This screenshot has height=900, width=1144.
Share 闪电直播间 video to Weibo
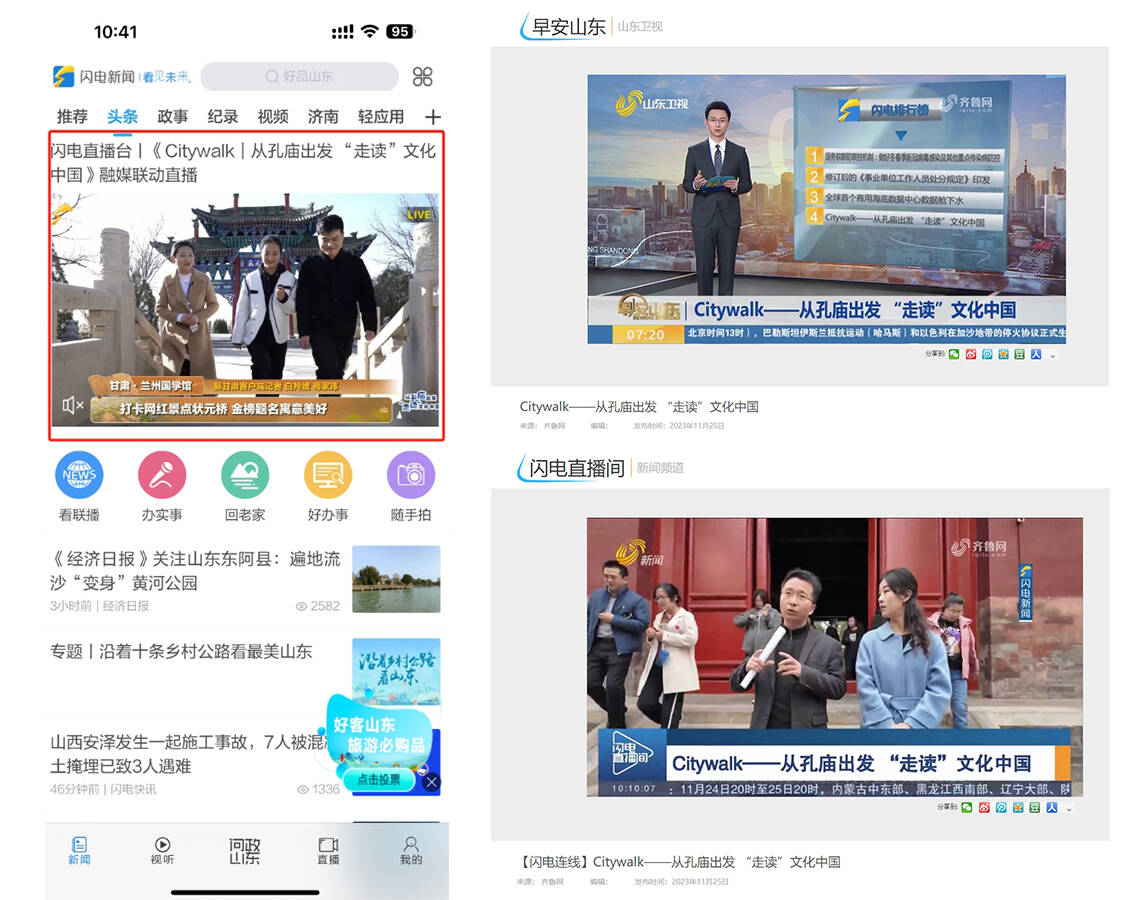[984, 807]
